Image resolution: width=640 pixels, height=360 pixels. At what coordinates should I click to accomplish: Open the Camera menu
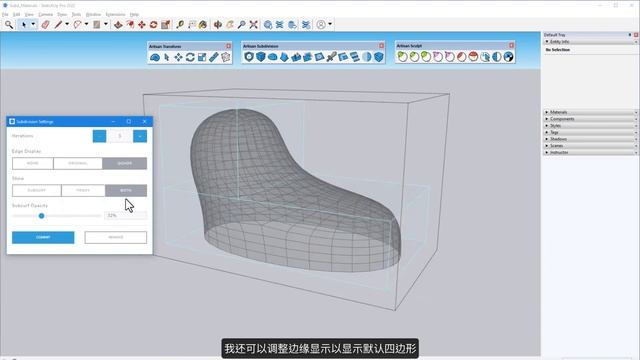pos(46,14)
